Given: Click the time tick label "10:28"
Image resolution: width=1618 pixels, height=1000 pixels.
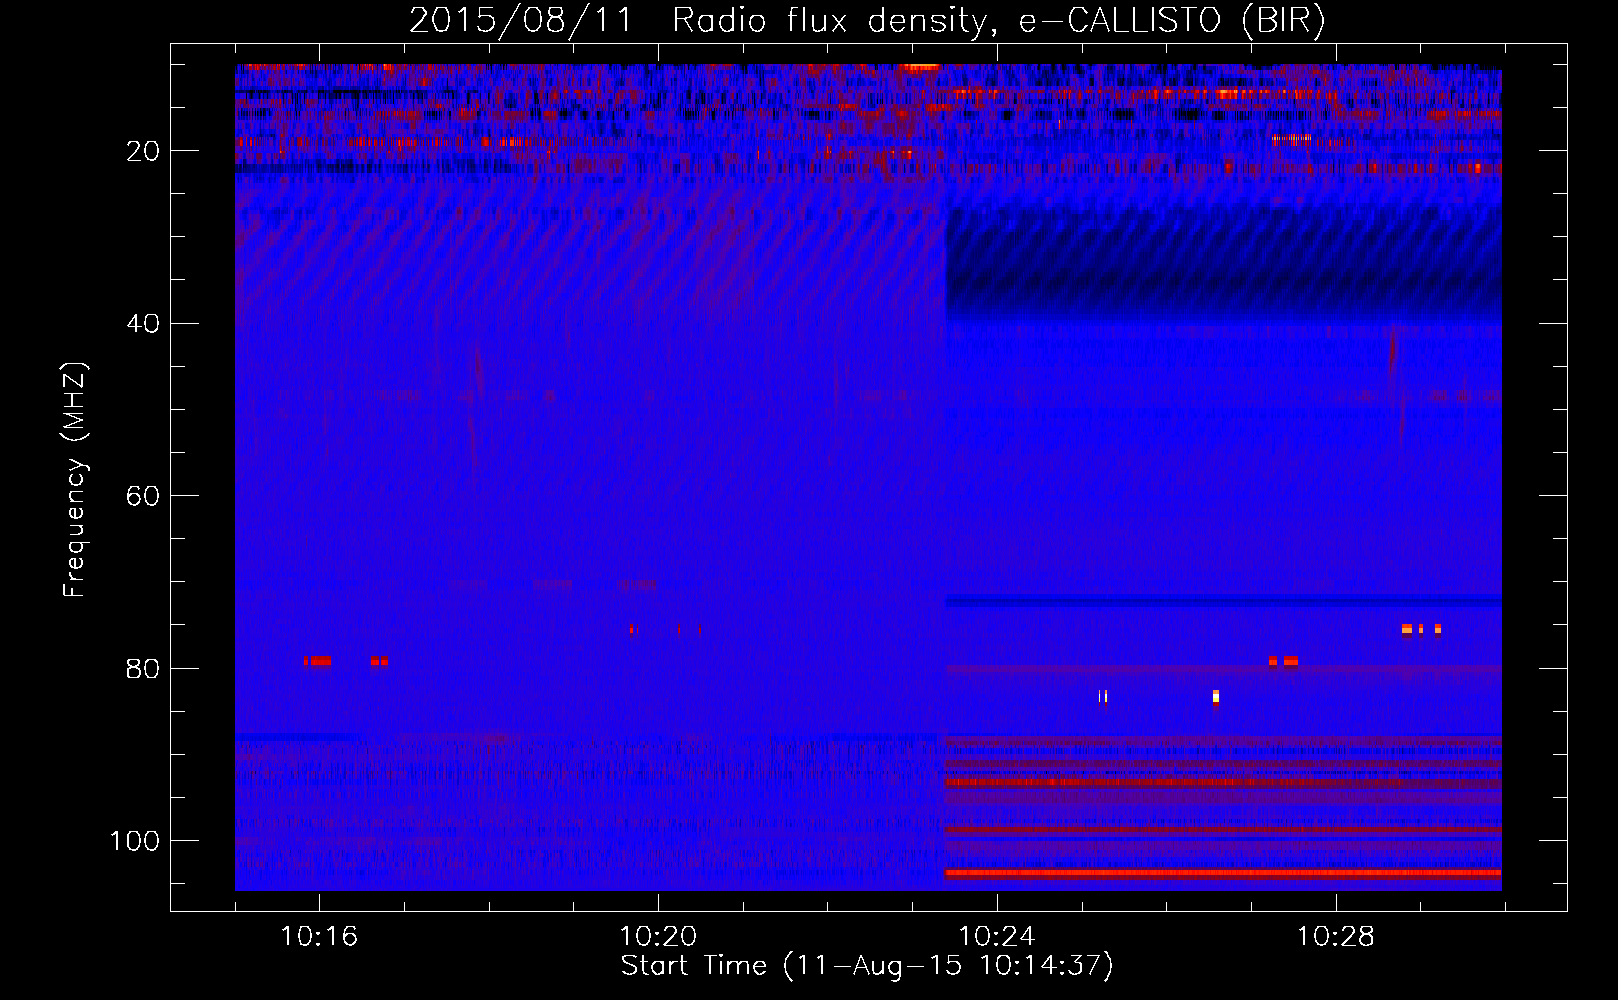Looking at the screenshot, I should [x=1336, y=937].
